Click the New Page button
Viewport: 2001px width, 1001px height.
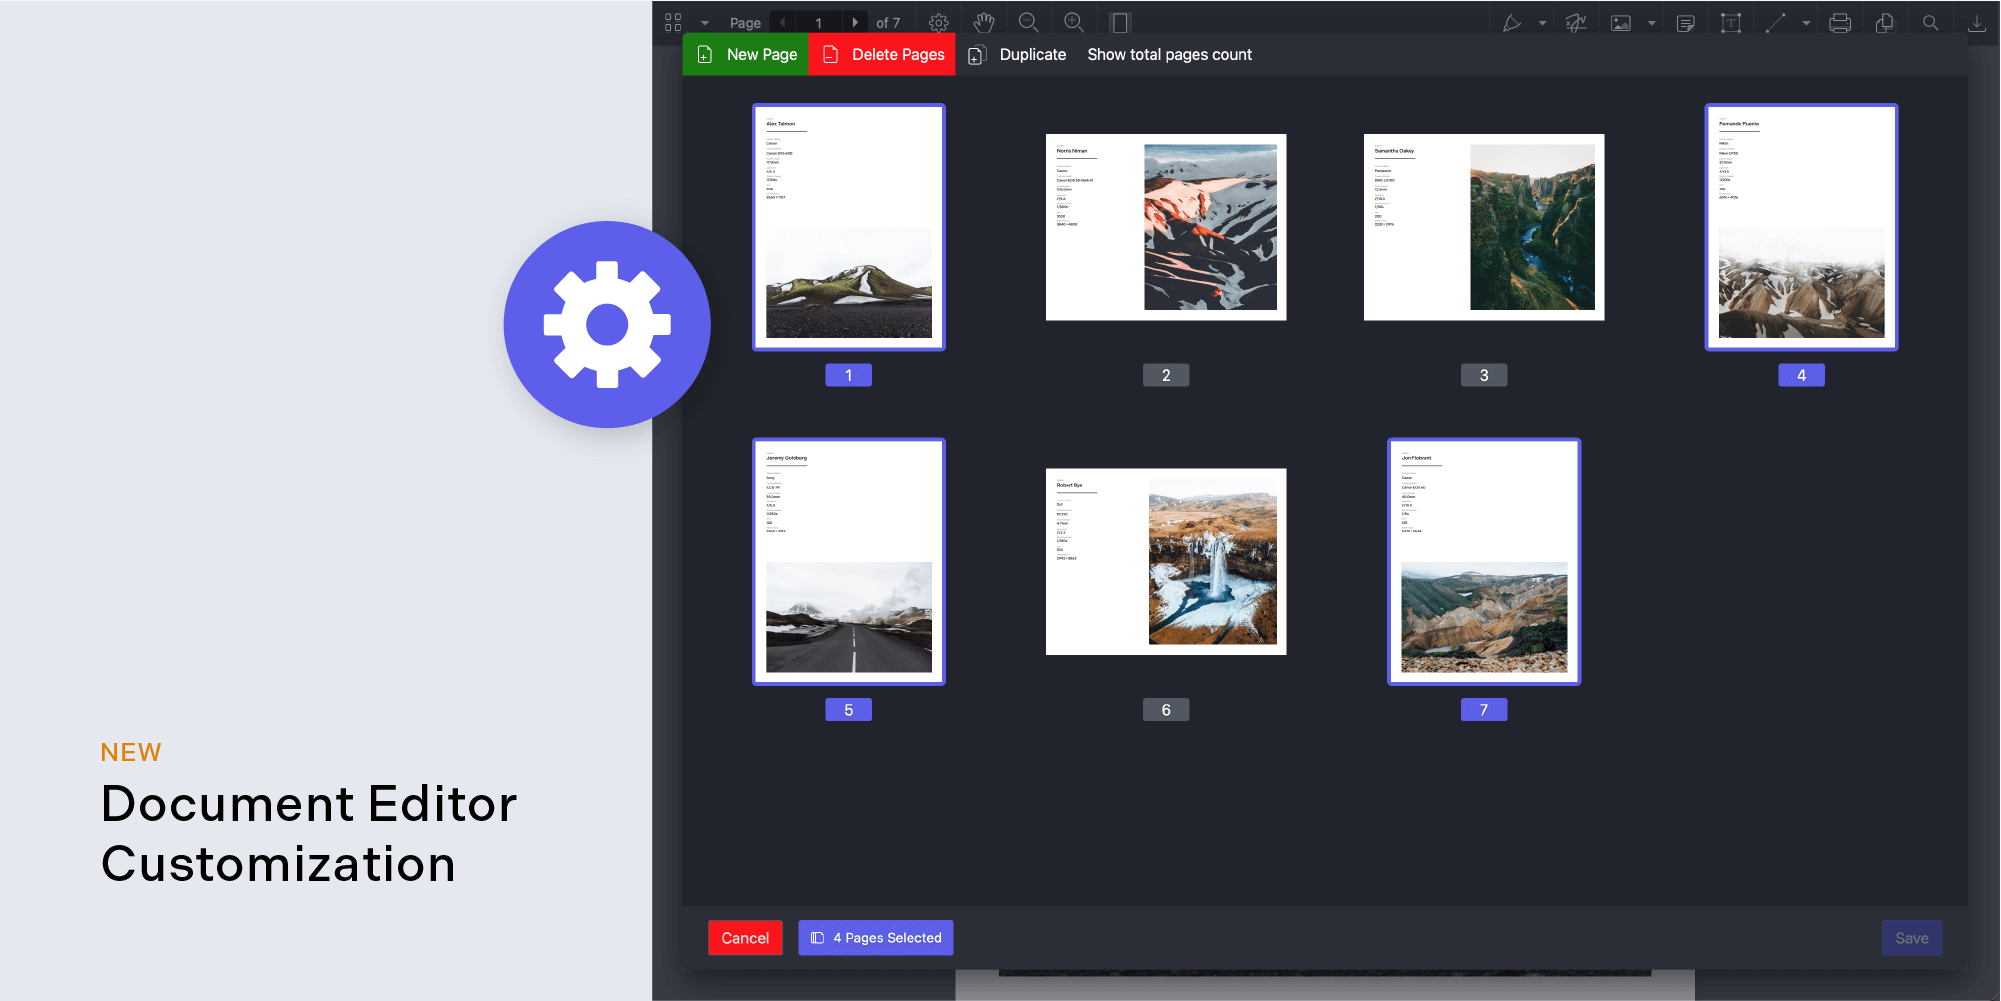(744, 54)
